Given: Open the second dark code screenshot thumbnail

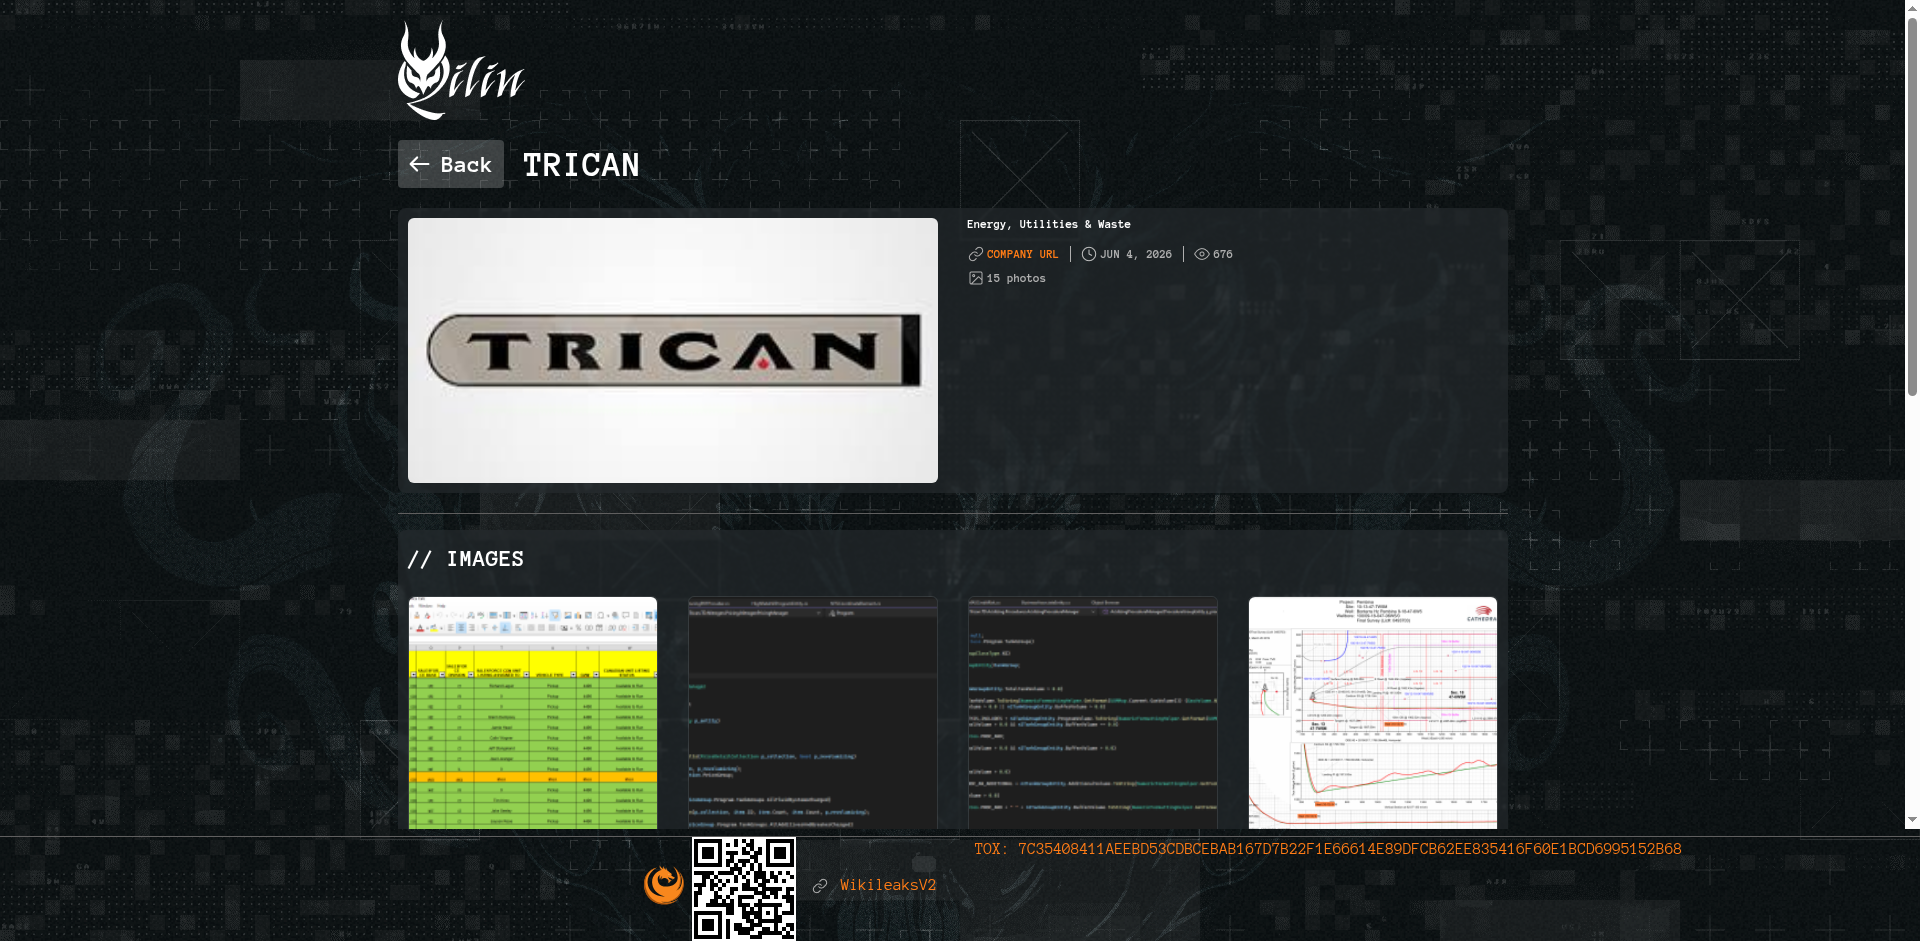Looking at the screenshot, I should [813, 713].
